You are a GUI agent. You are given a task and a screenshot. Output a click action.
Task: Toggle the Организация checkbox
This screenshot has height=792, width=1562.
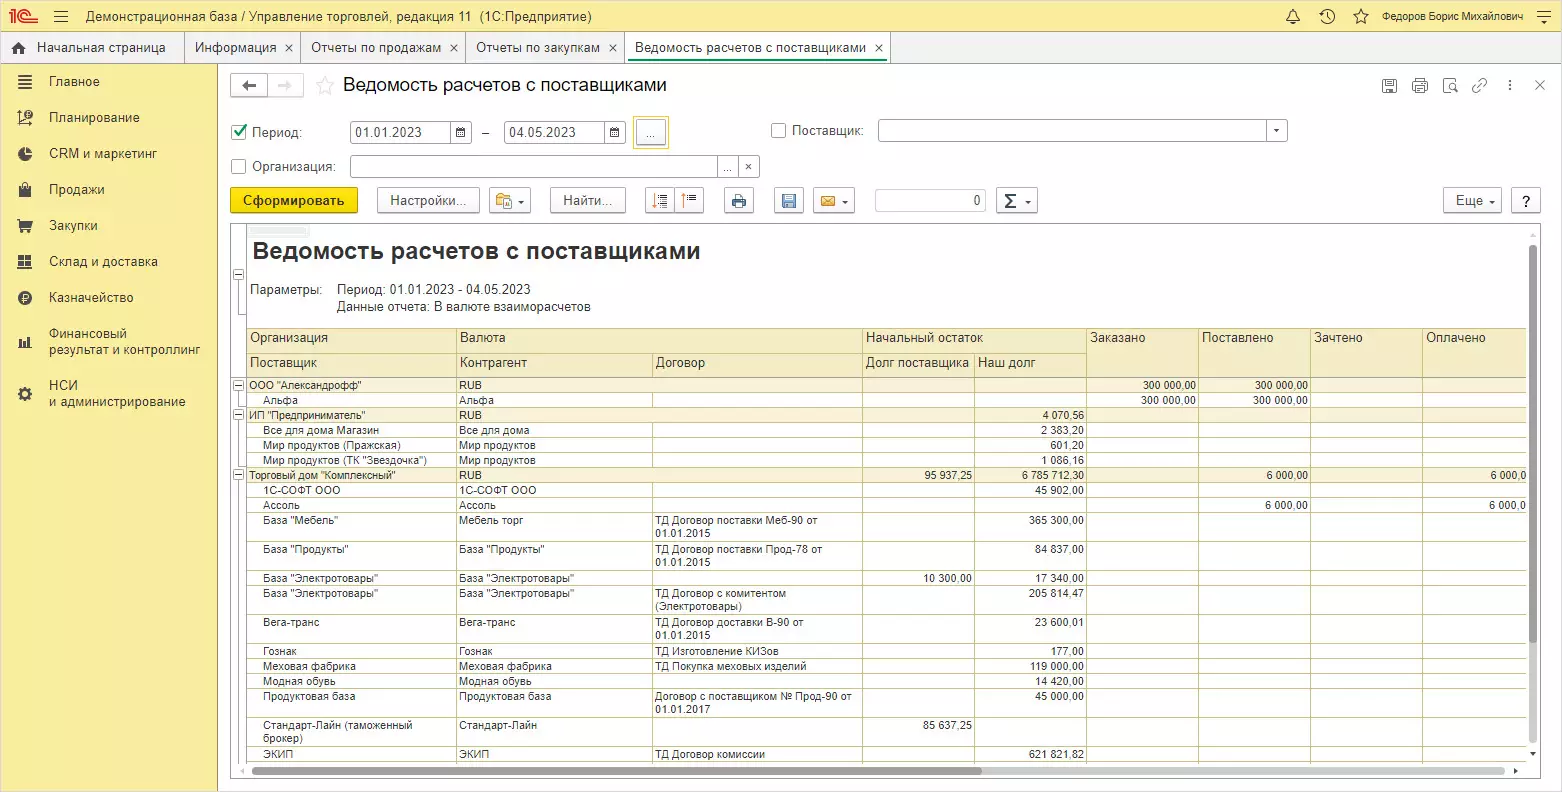(x=239, y=167)
